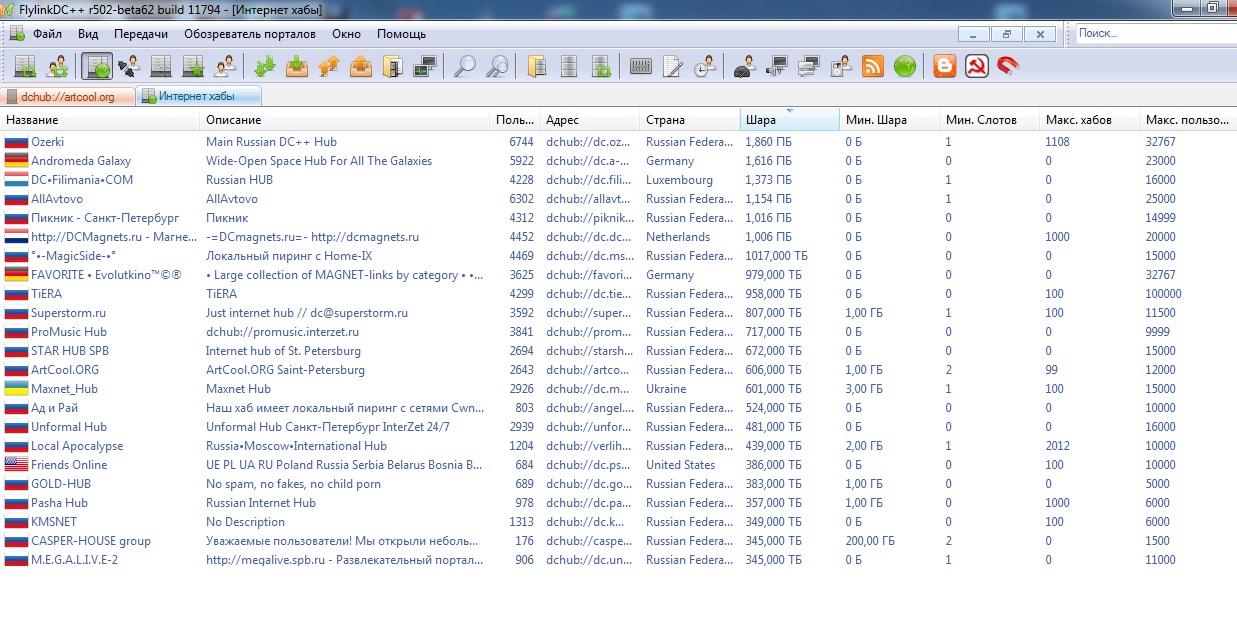Image resolution: width=1237 pixels, height=642 pixels.
Task: Open the notepad with pencil icon
Action: (x=673, y=67)
